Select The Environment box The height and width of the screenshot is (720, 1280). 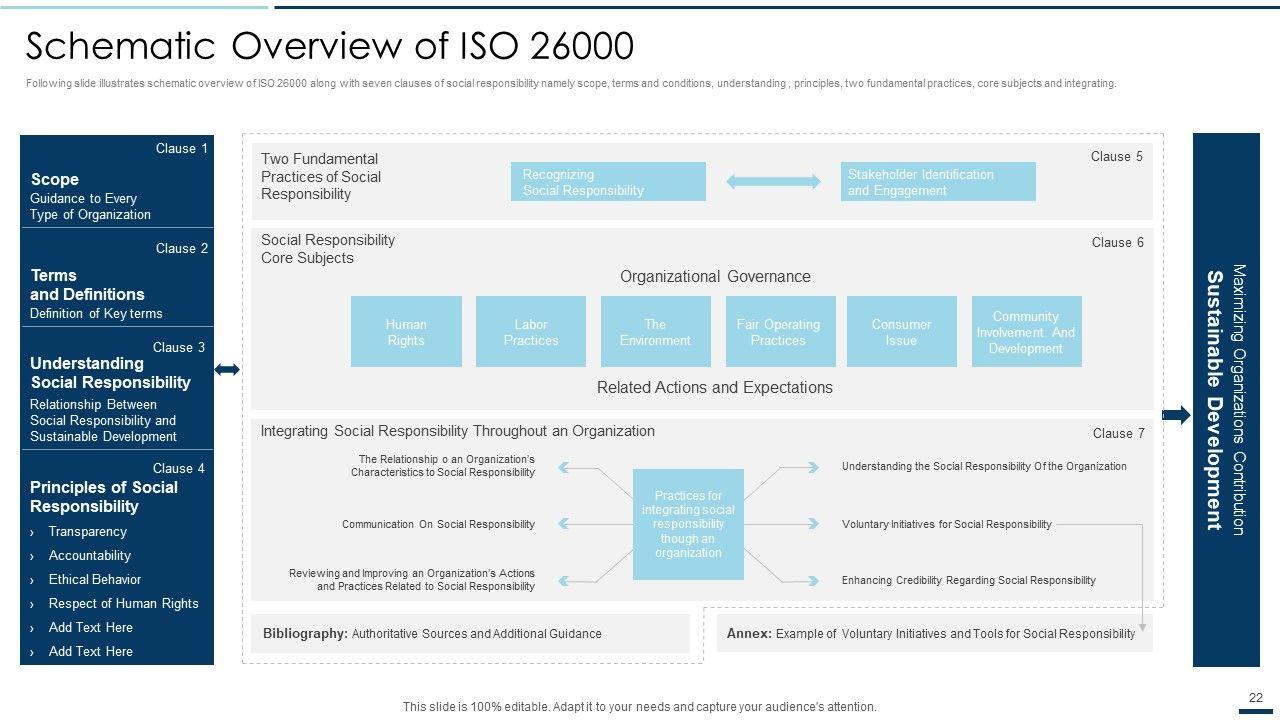(x=655, y=331)
